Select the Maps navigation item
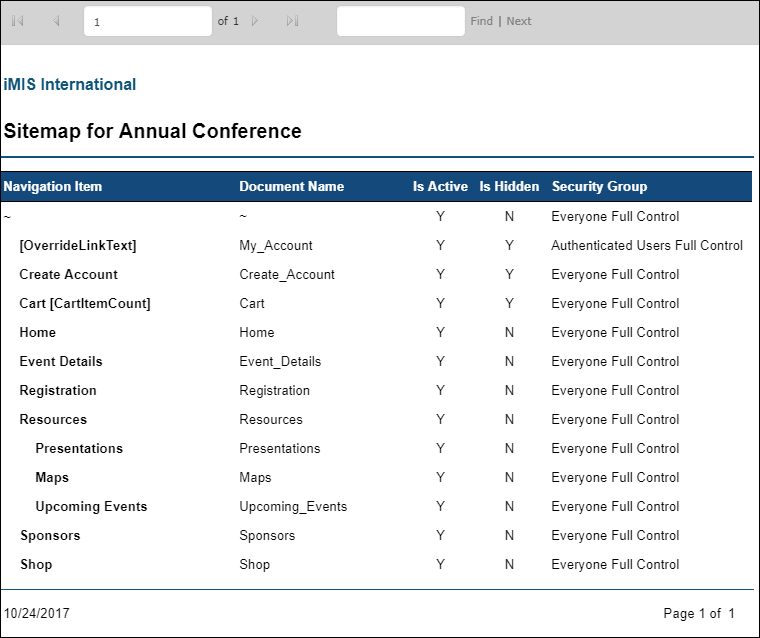760x638 pixels. click(x=52, y=478)
